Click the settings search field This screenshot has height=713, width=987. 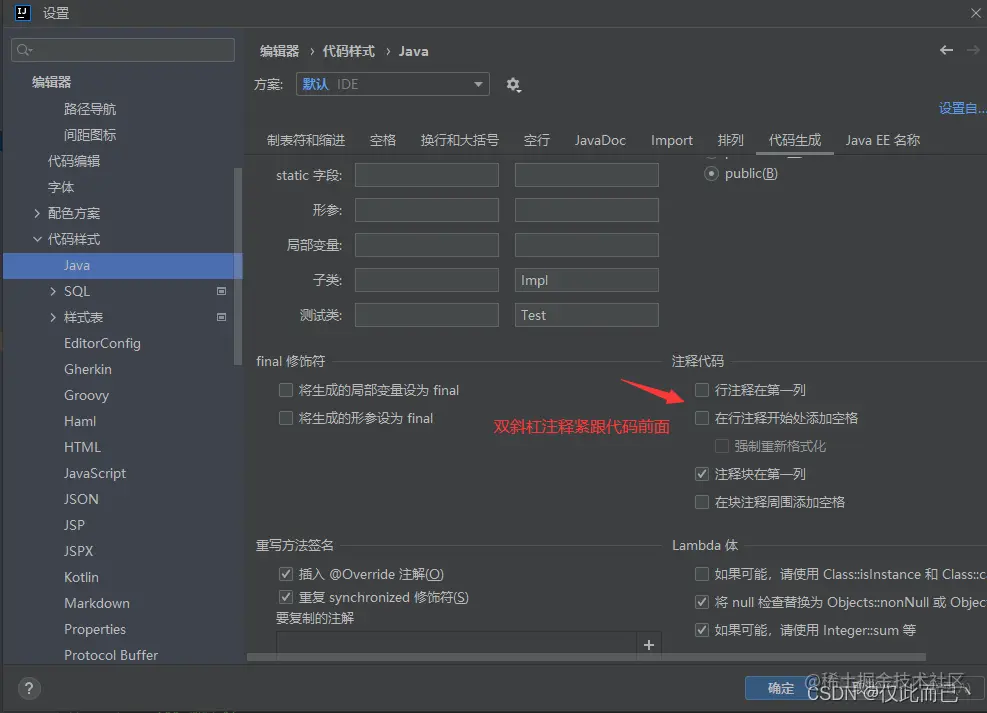pyautogui.click(x=123, y=50)
